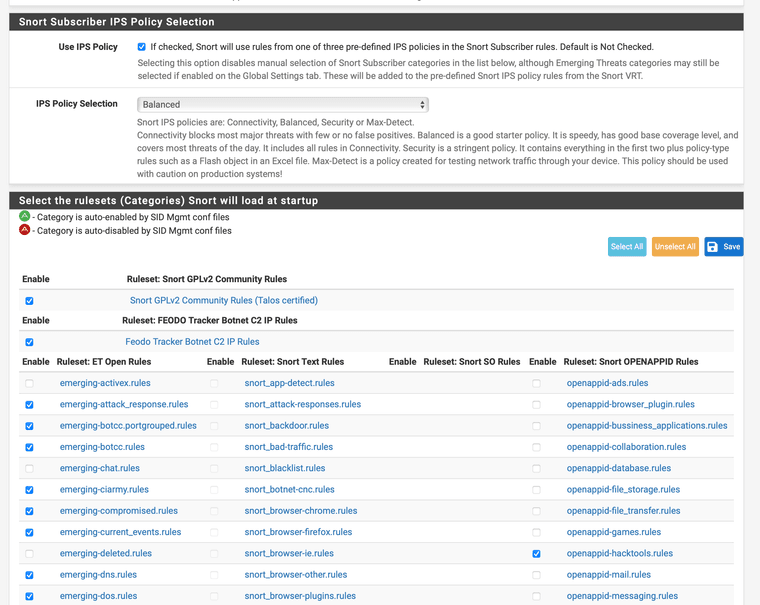This screenshot has height=605, width=760.
Task: Open openappid-collaboration.rules link
Action: click(x=626, y=447)
